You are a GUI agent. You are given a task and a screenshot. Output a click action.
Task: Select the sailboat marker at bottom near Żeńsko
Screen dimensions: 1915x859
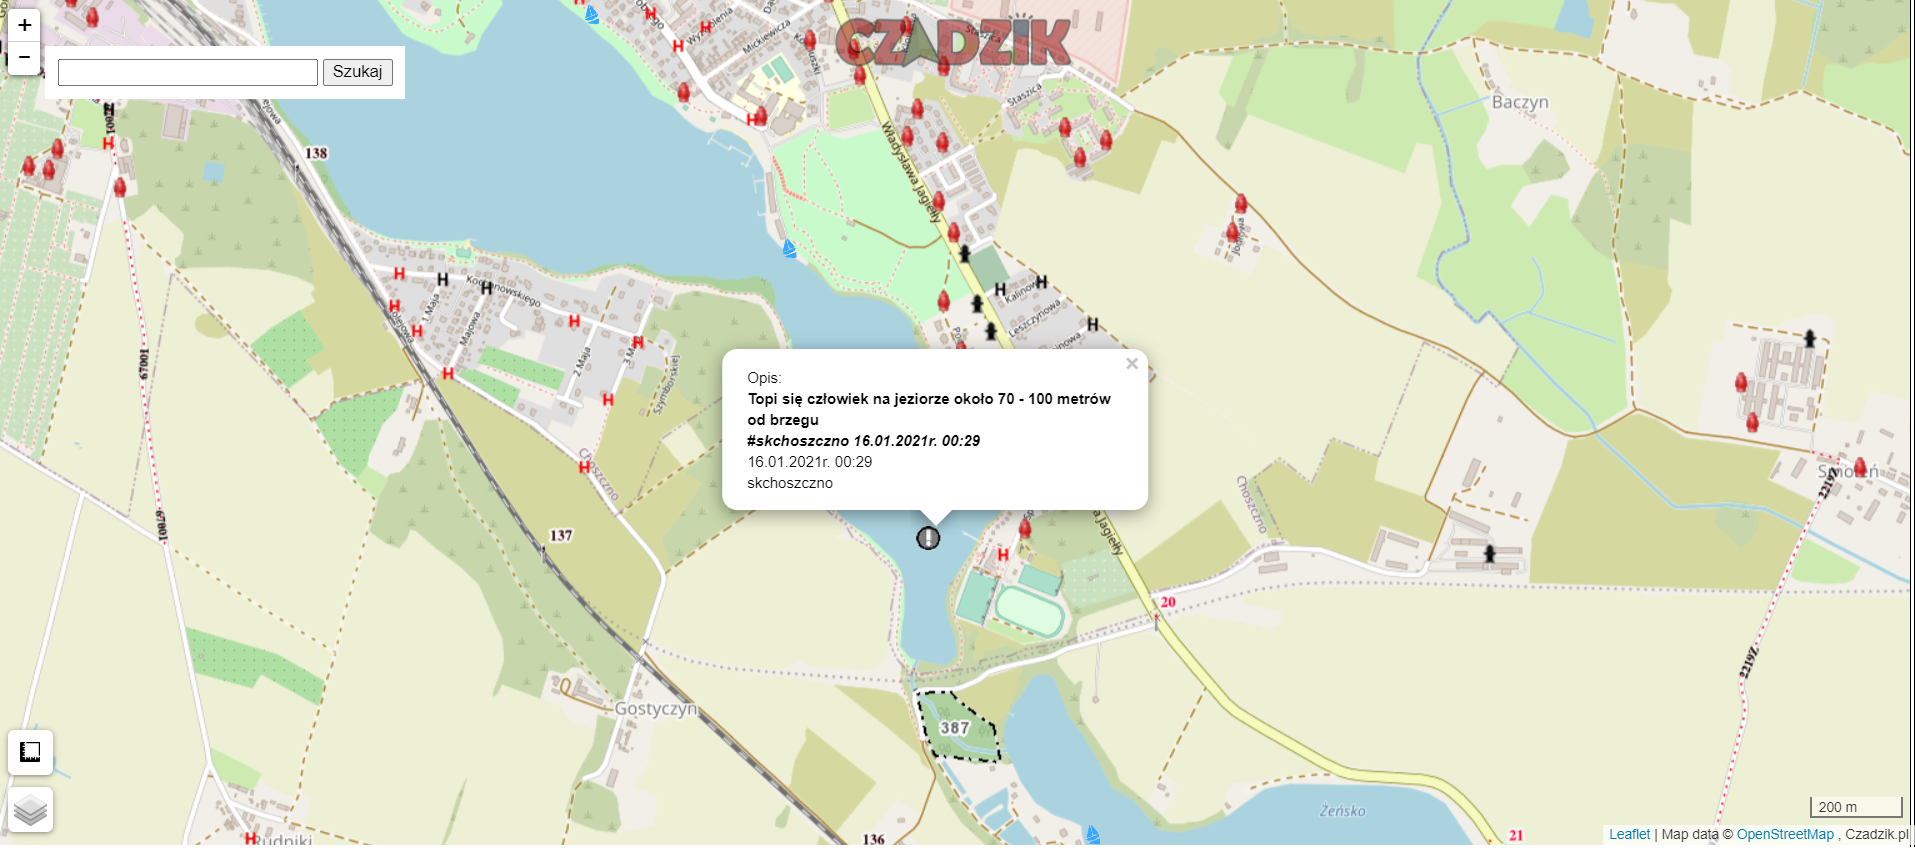click(1092, 834)
